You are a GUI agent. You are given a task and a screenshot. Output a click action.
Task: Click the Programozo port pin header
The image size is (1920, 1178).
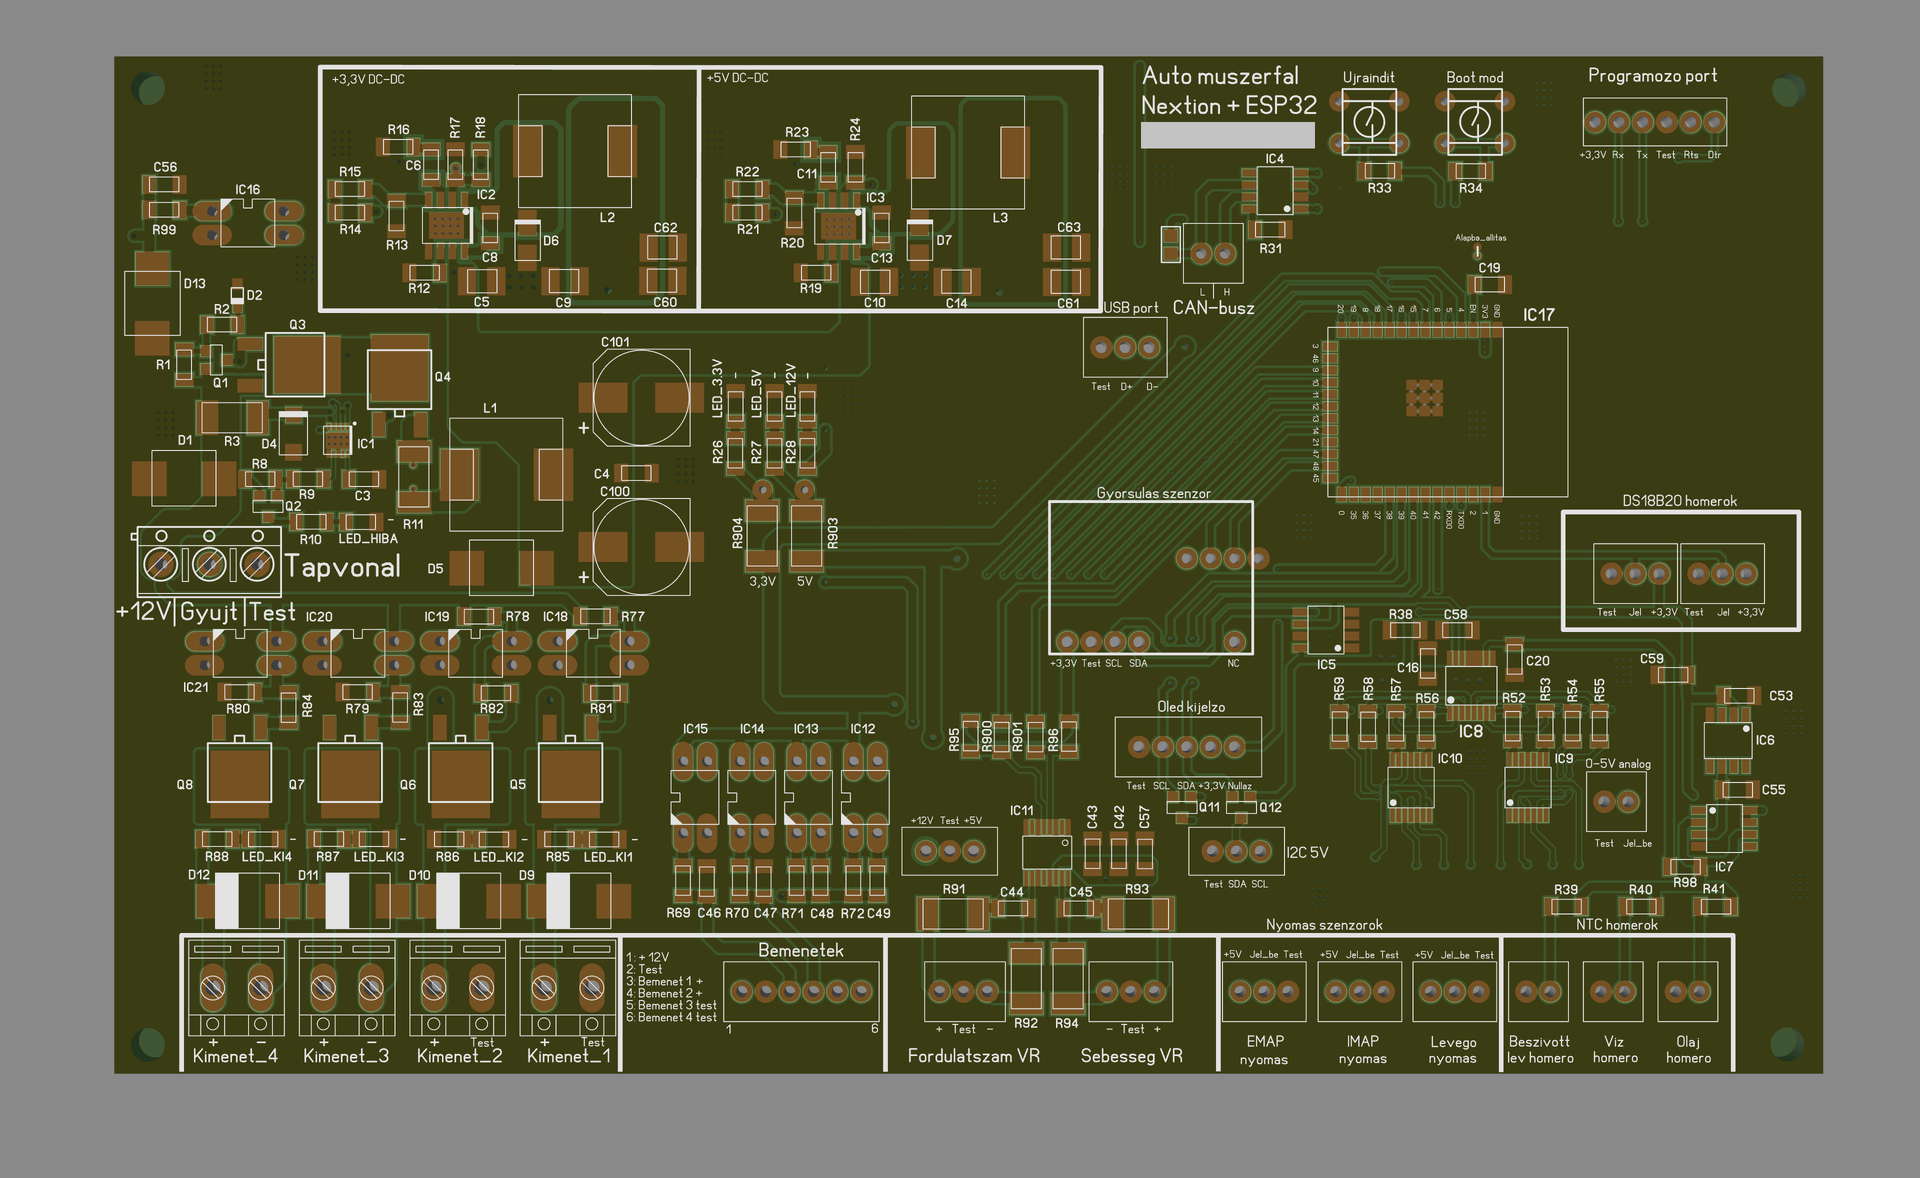(1654, 122)
